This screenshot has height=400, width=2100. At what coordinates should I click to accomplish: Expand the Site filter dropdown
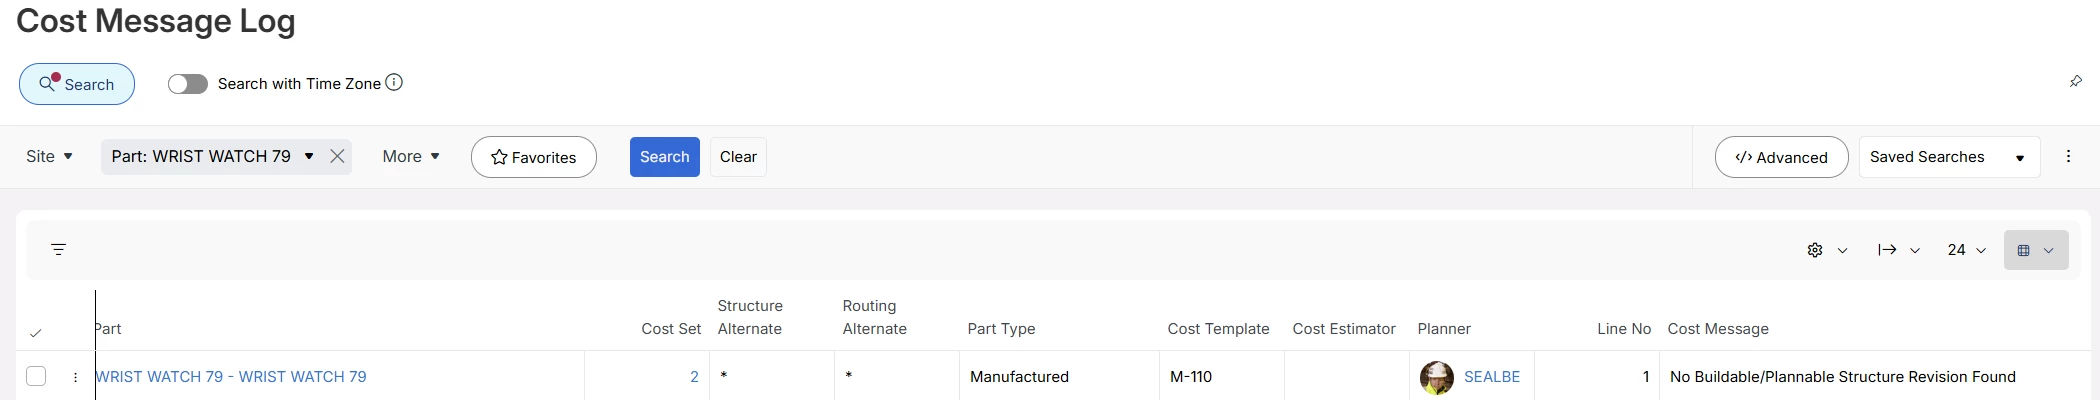pyautogui.click(x=50, y=157)
